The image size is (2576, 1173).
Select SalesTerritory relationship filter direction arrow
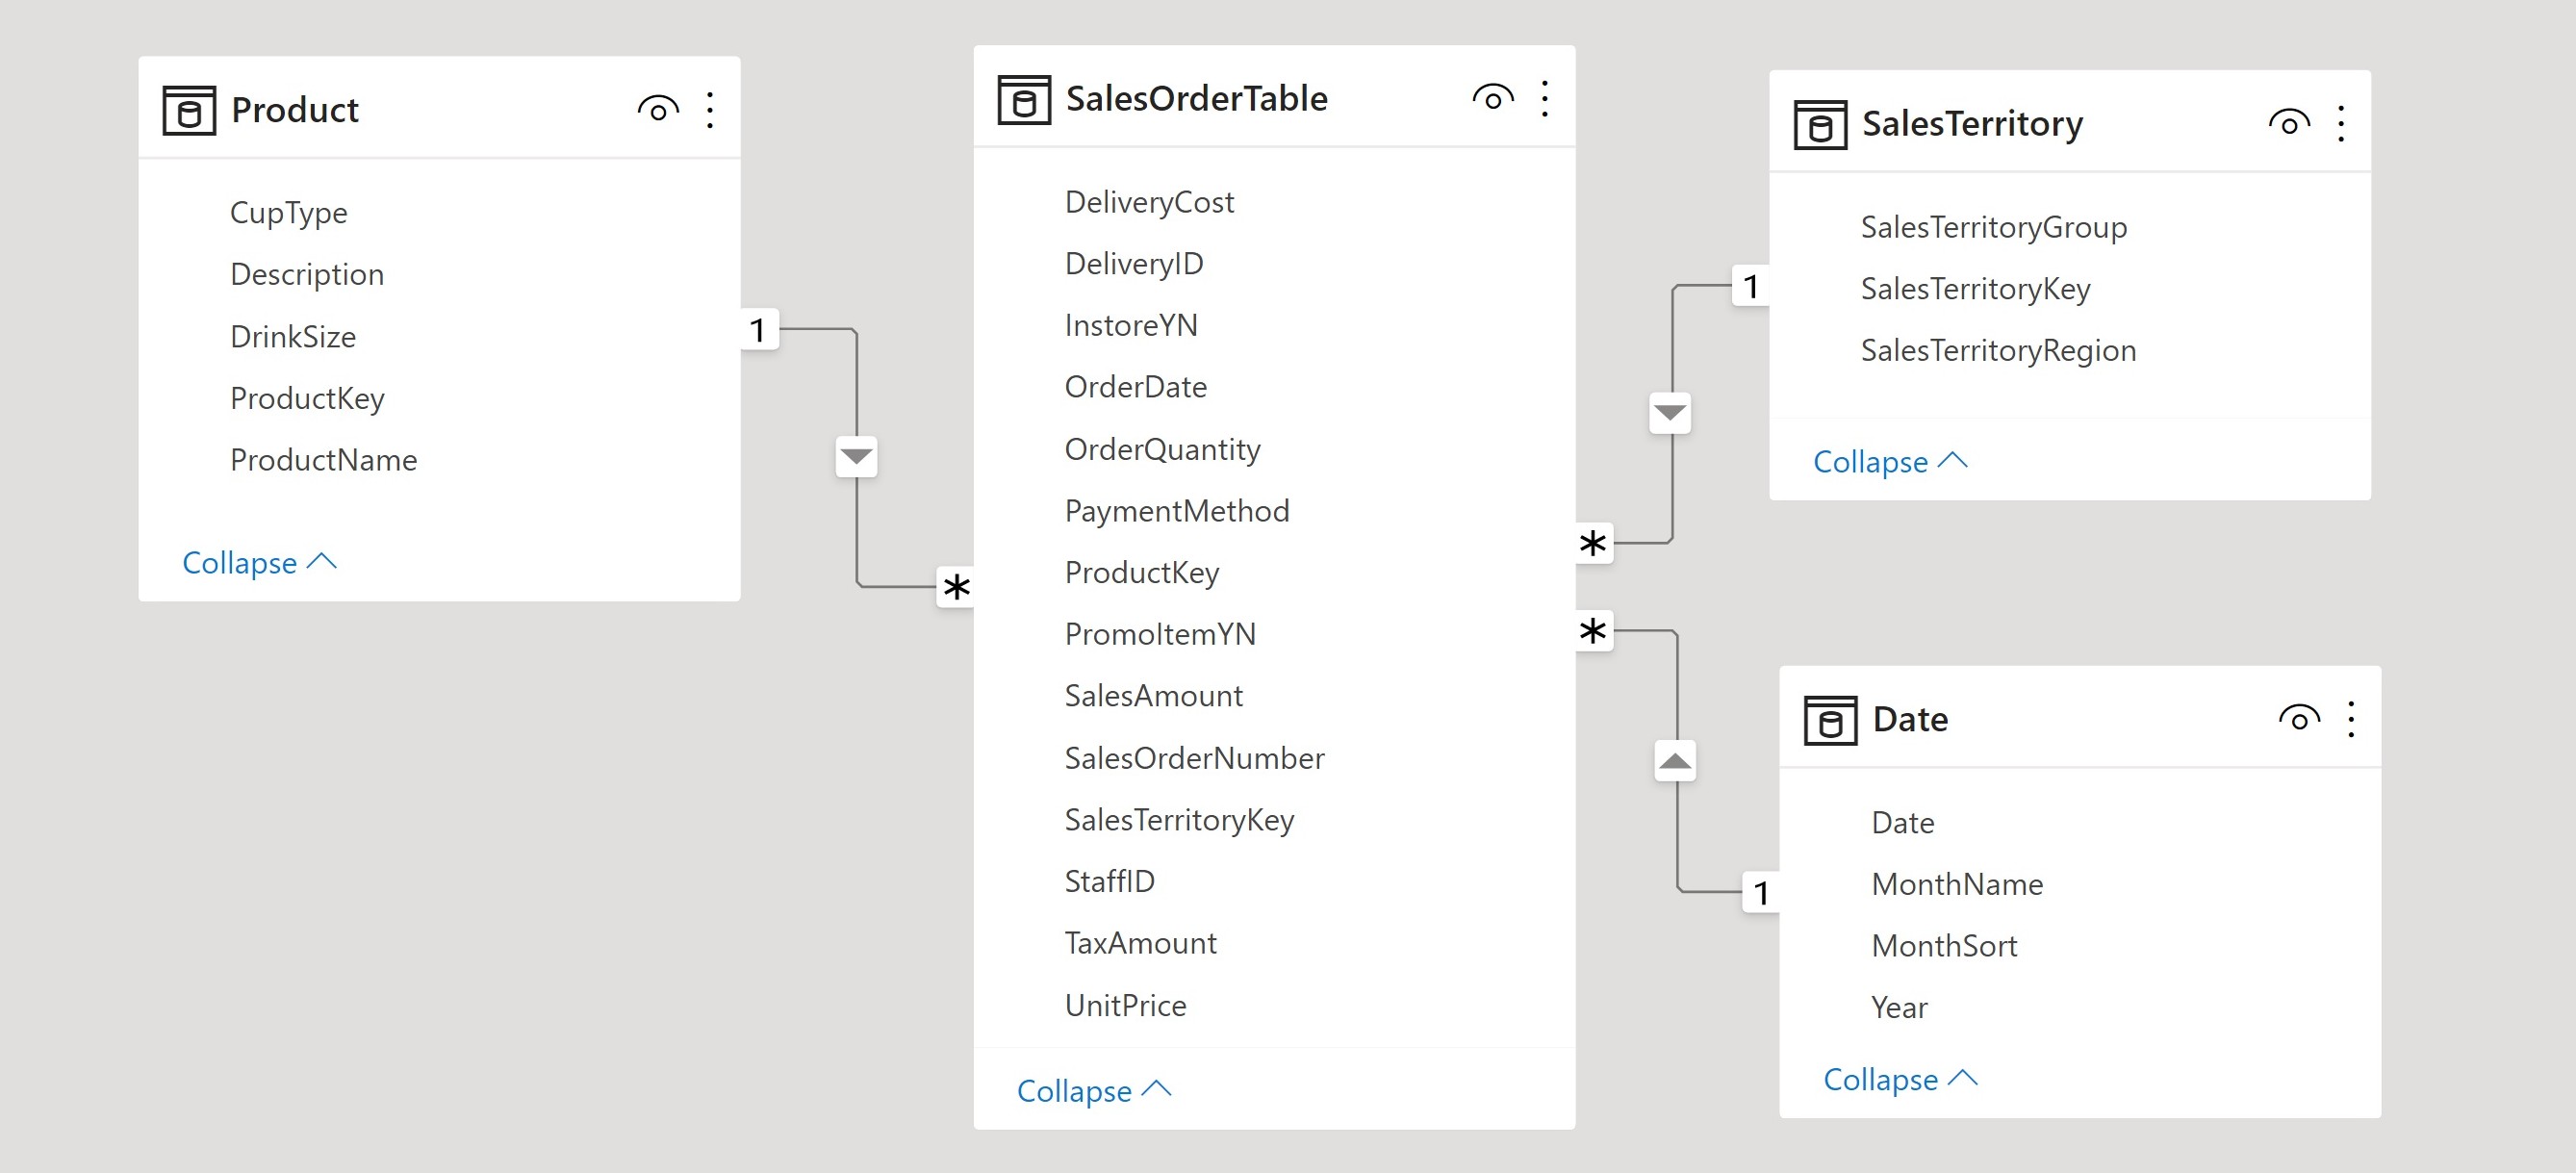click(1670, 412)
